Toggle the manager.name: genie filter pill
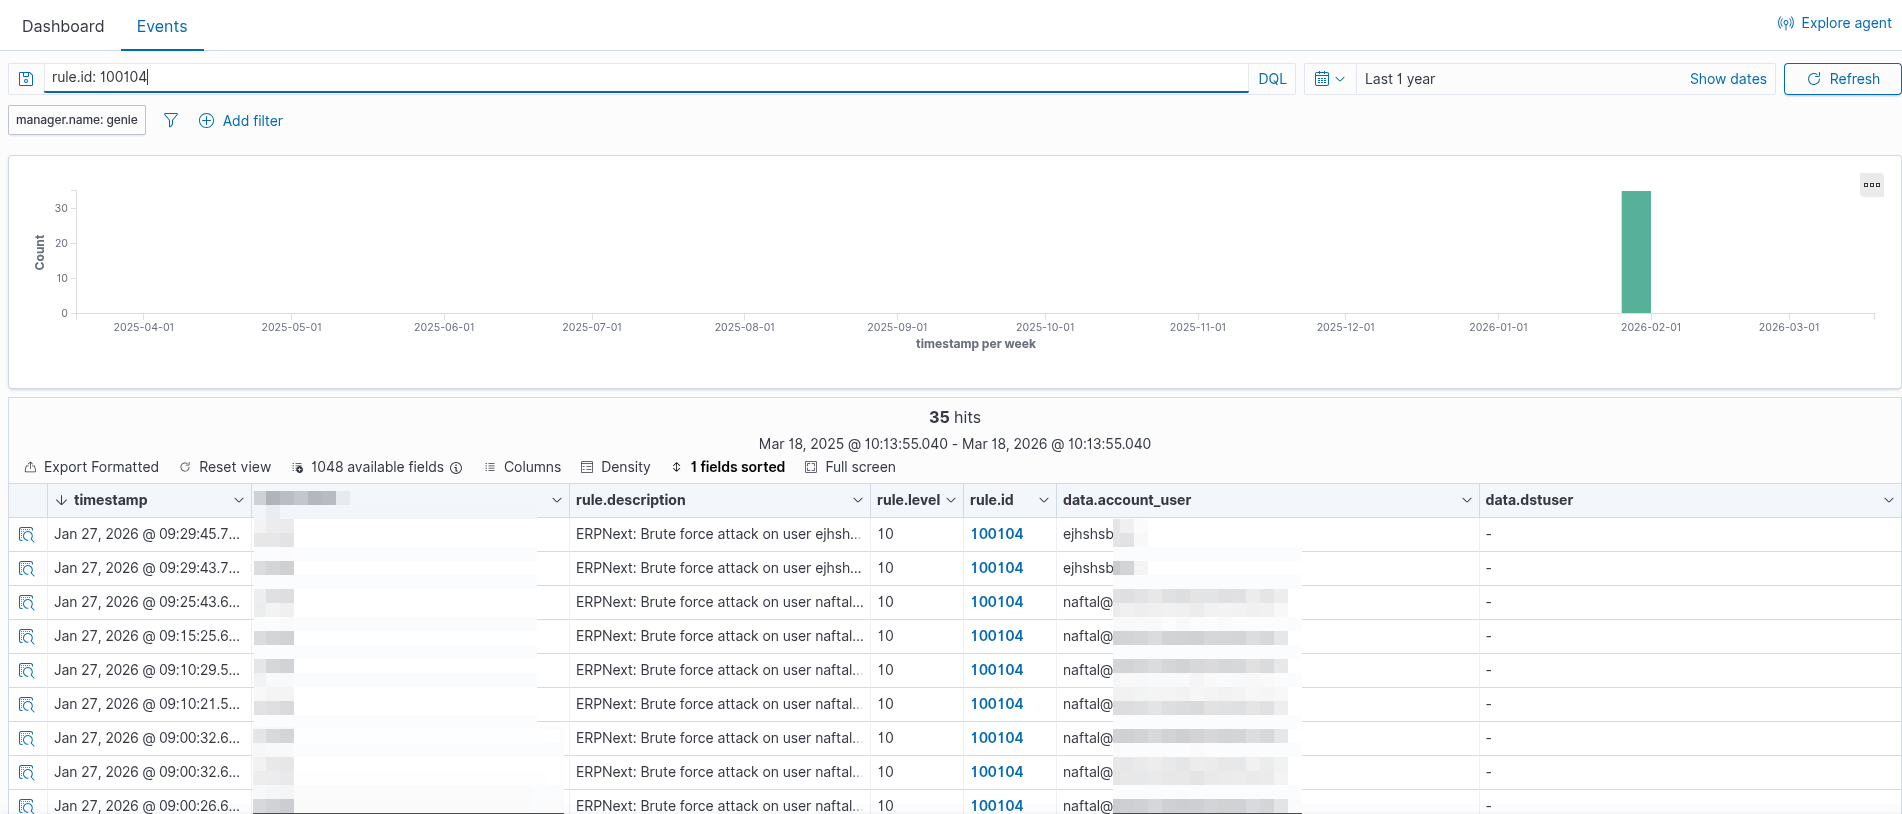 pos(77,120)
